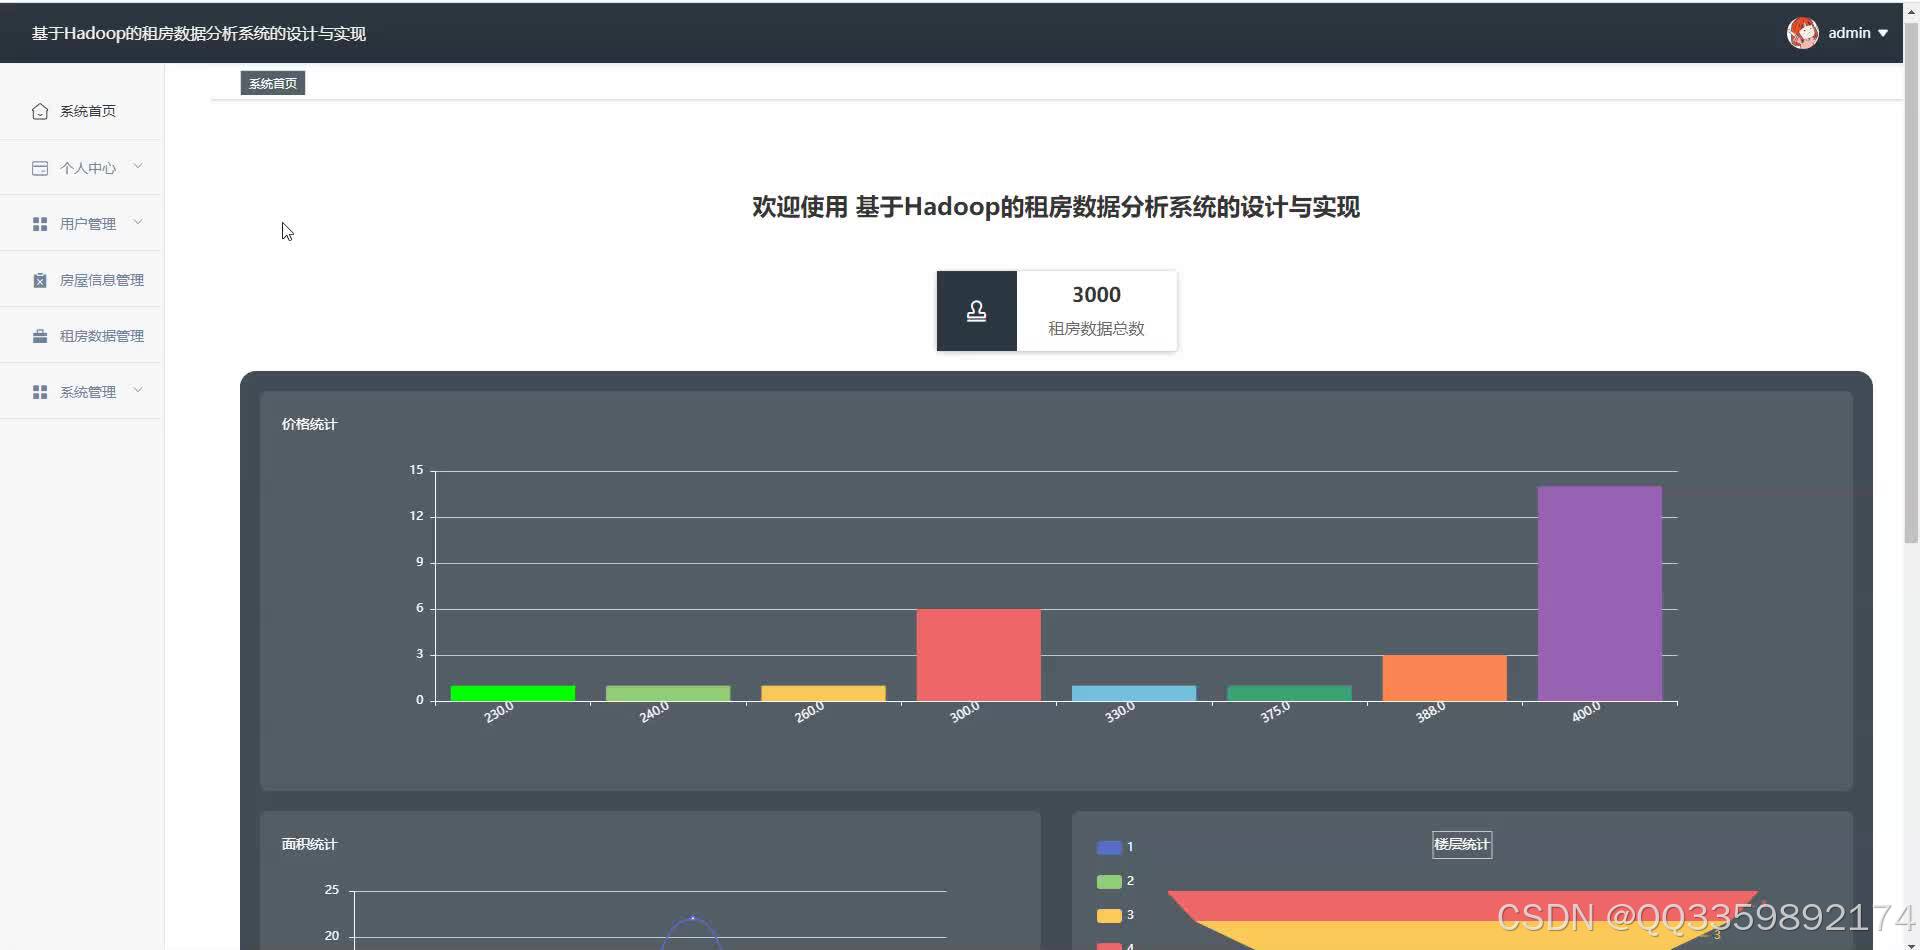Click the admin avatar picture
The image size is (1920, 950).
pos(1802,33)
